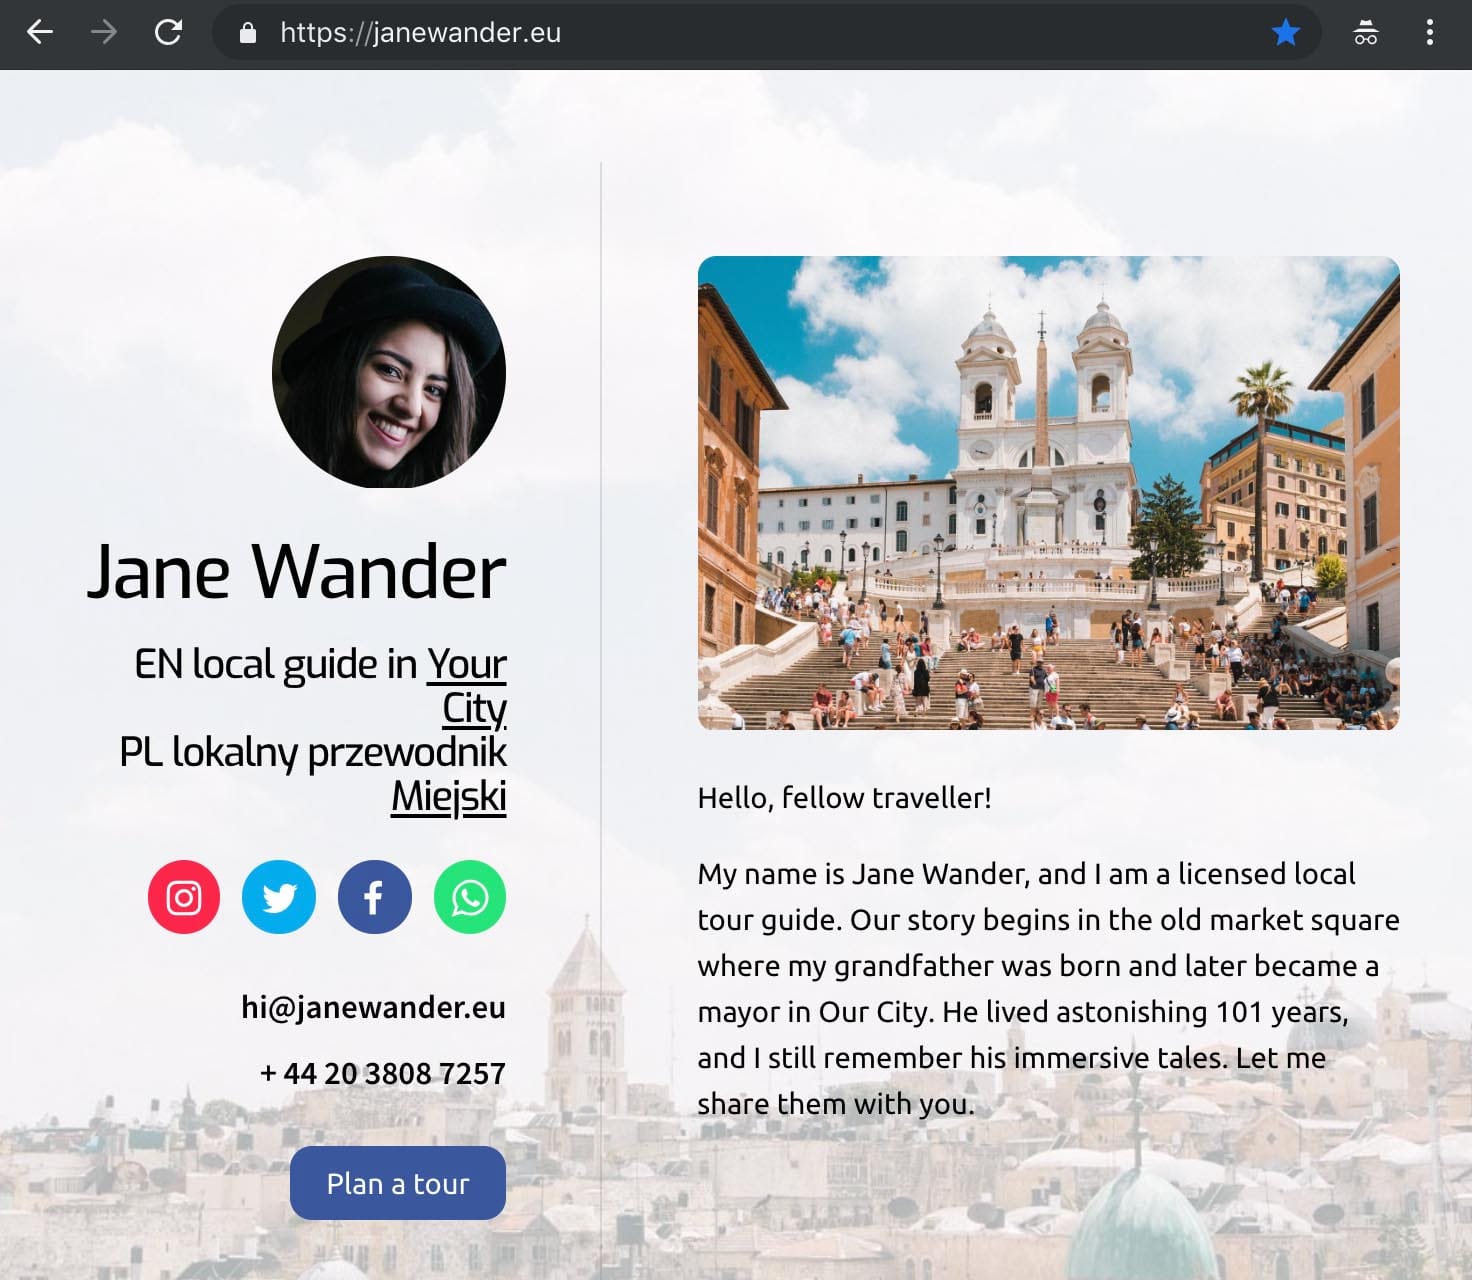This screenshot has height=1280, width=1472.
Task: Click Jane's round profile photo
Action: click(389, 372)
